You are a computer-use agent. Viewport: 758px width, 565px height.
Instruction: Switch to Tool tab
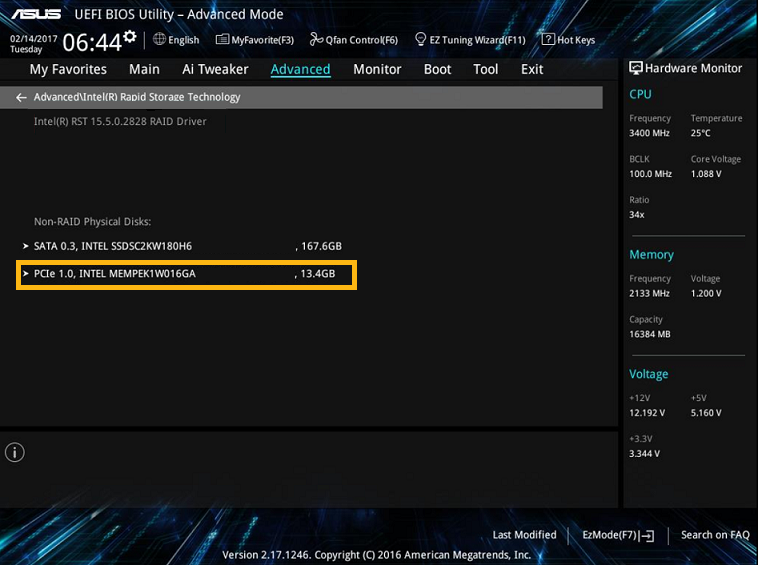(485, 70)
